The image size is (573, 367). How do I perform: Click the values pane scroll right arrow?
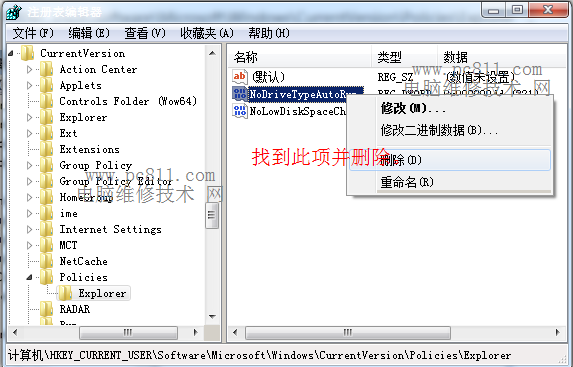(558, 332)
